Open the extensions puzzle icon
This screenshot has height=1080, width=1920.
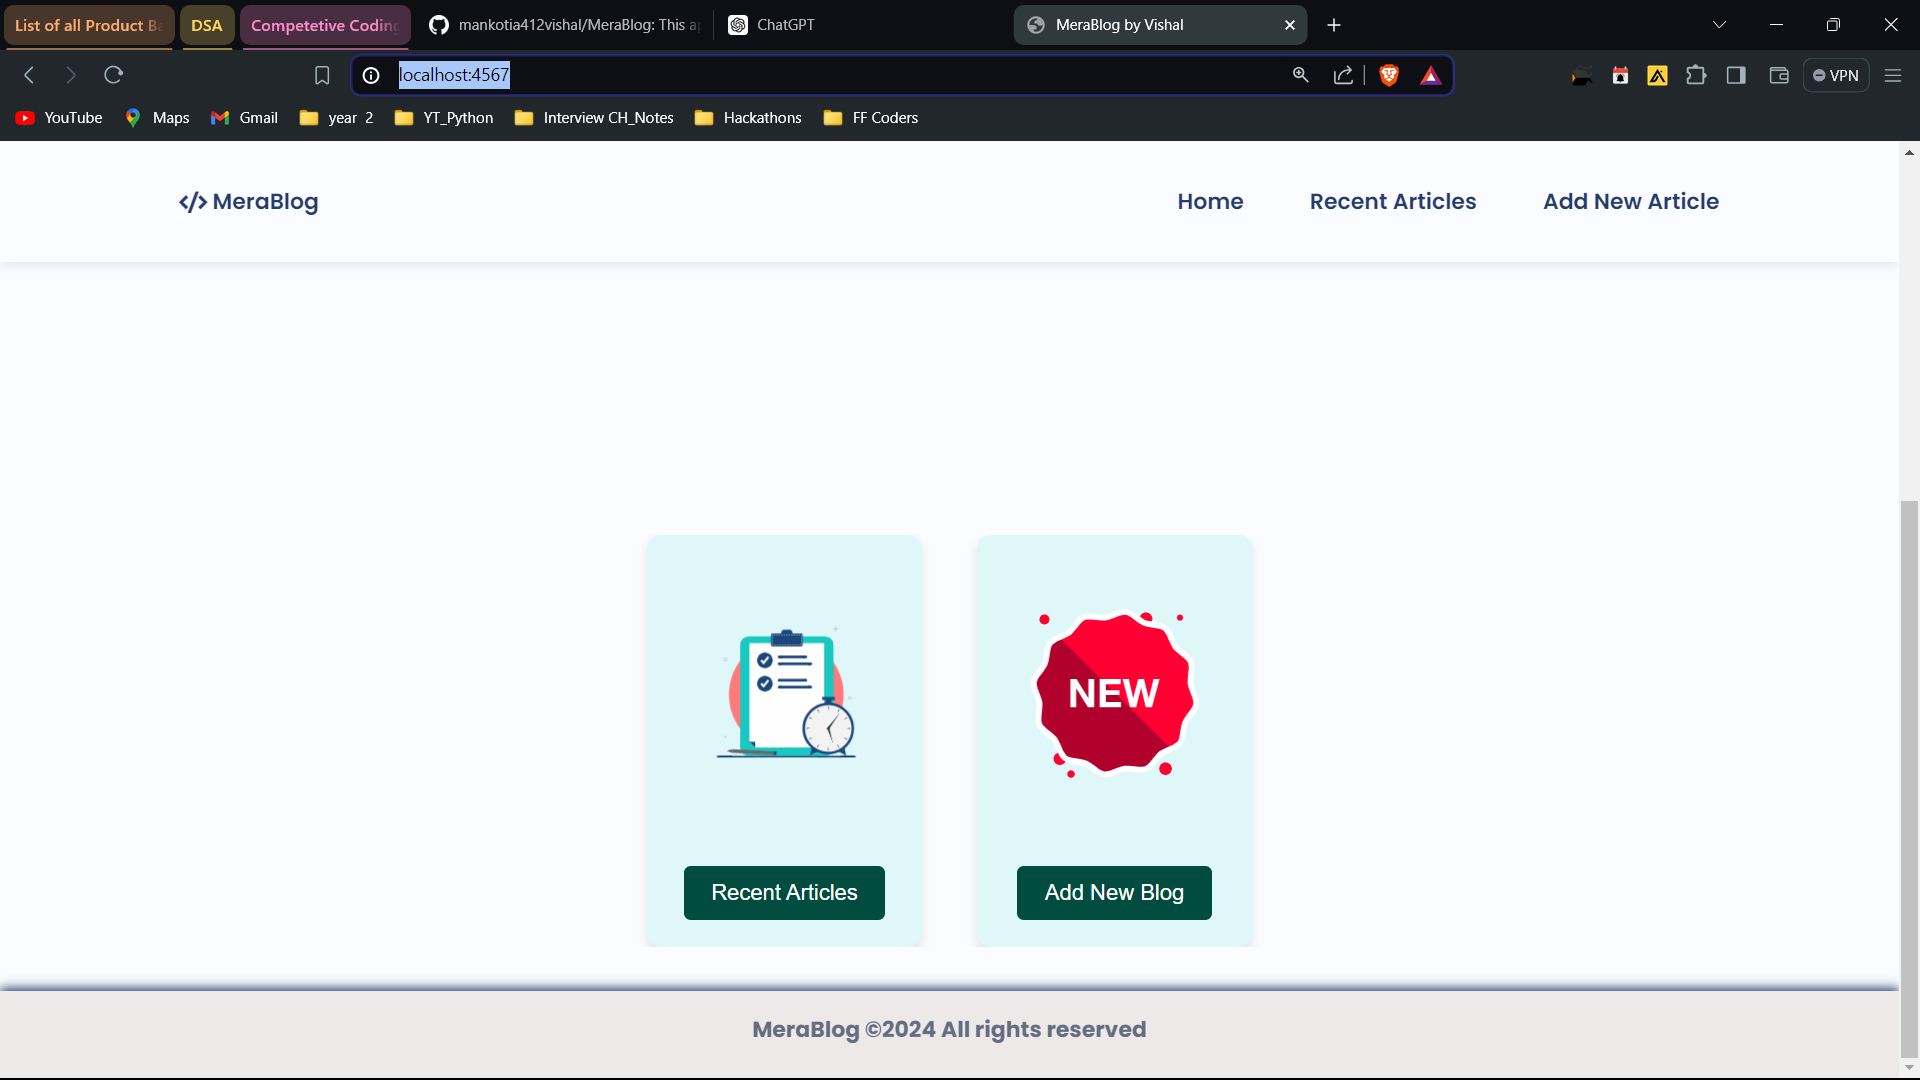[x=1696, y=75]
